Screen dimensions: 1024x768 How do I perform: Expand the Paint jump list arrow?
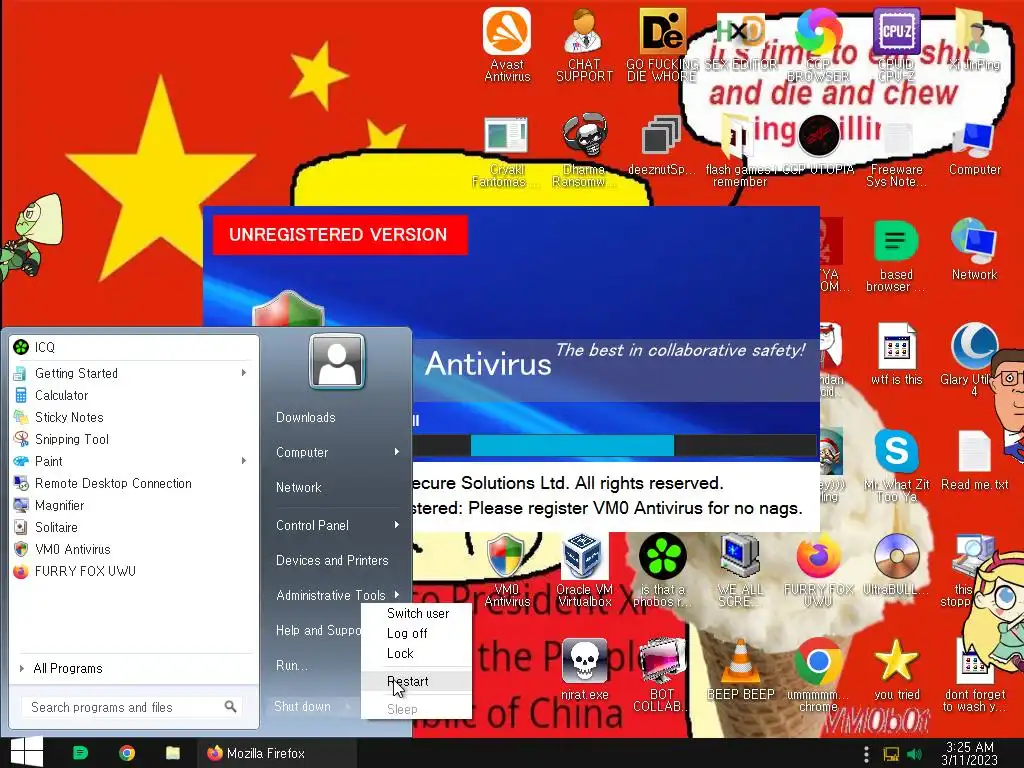point(244,461)
